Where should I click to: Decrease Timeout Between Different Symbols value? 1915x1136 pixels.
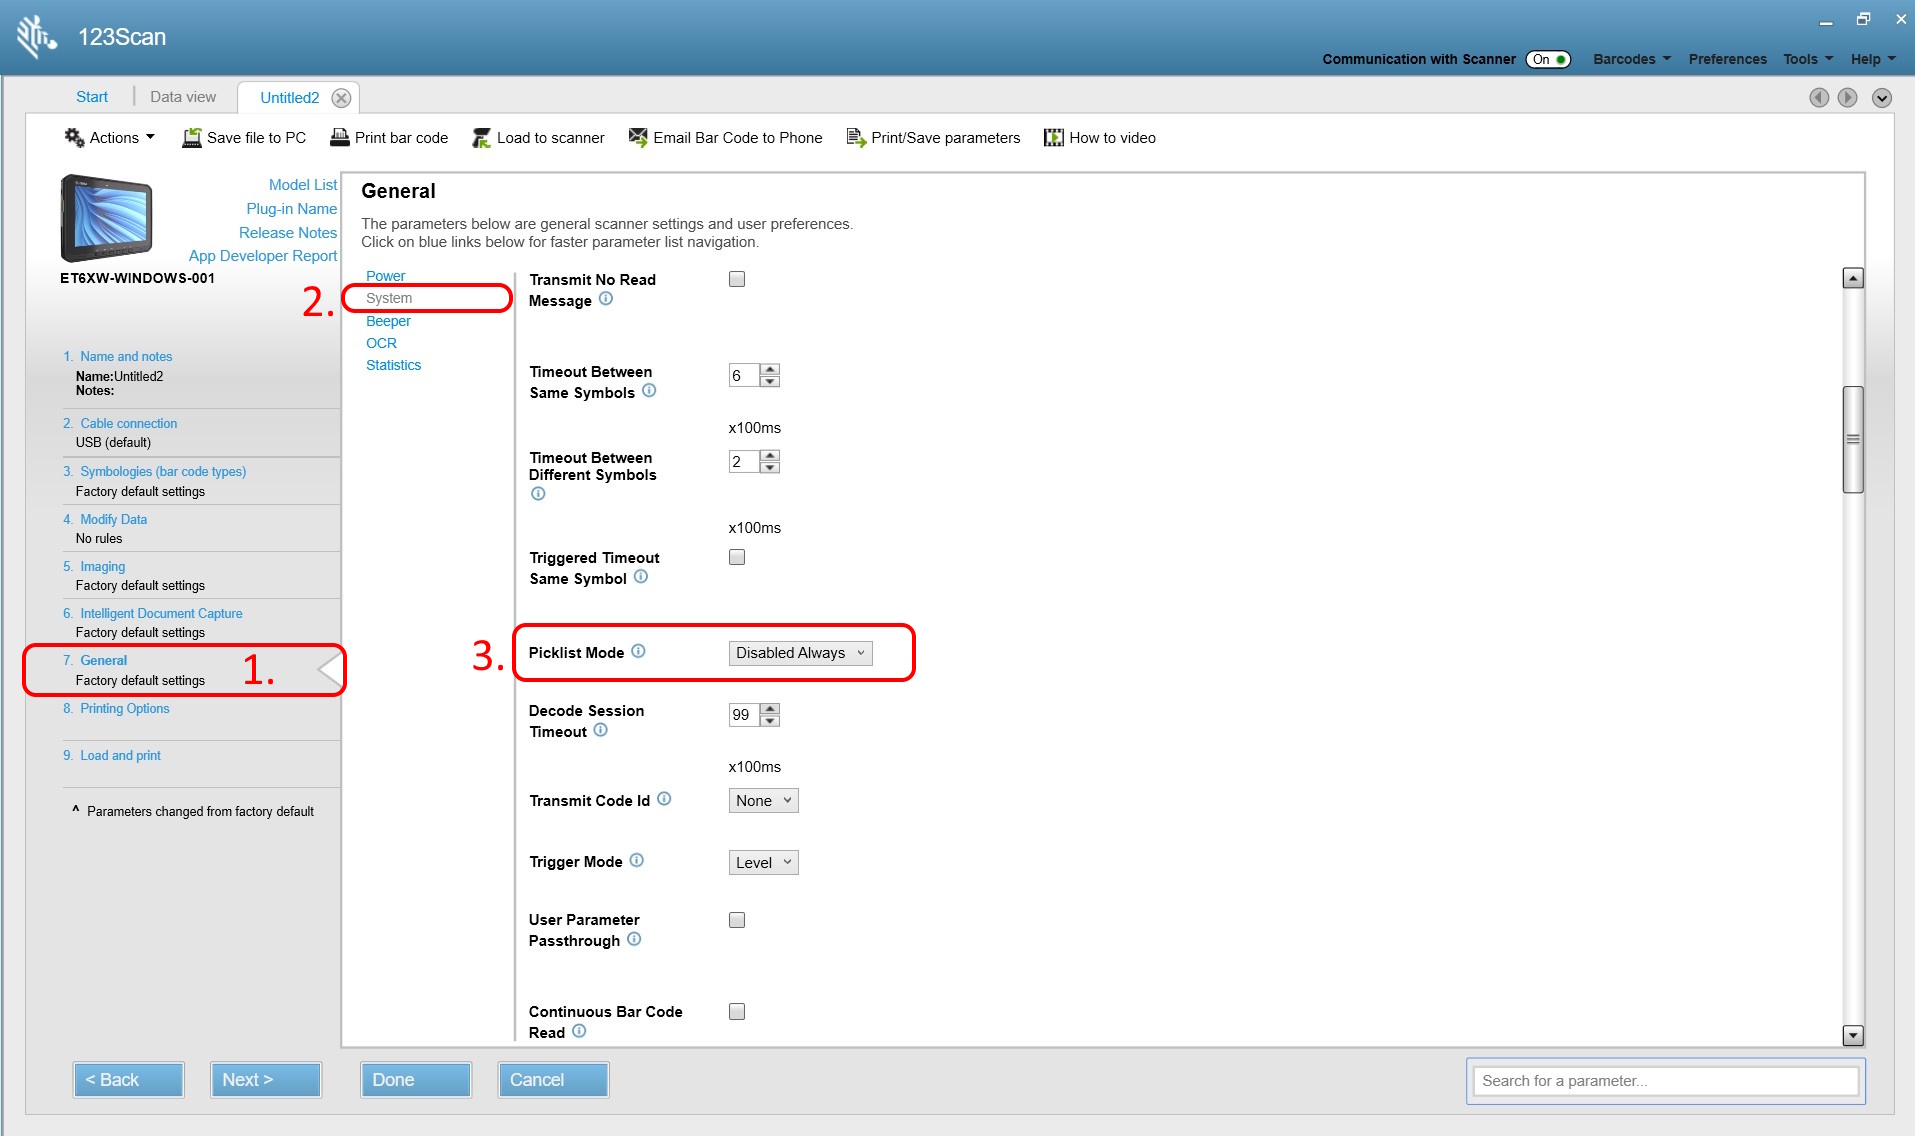coord(770,467)
